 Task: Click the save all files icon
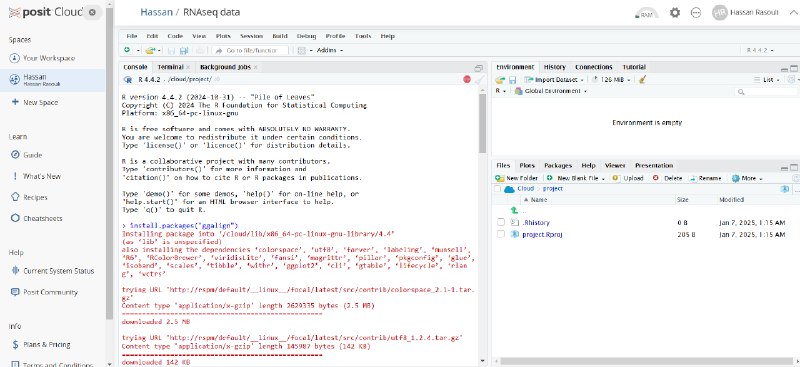[x=184, y=51]
